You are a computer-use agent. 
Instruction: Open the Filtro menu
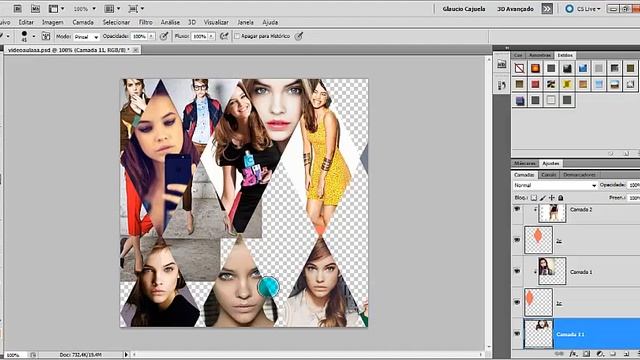tap(145, 22)
